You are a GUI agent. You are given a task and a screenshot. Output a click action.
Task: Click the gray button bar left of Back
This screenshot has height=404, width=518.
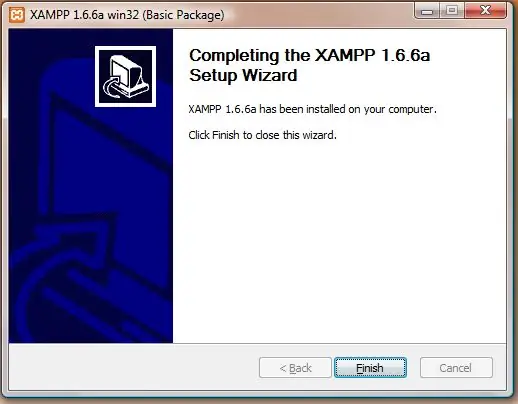(133, 367)
